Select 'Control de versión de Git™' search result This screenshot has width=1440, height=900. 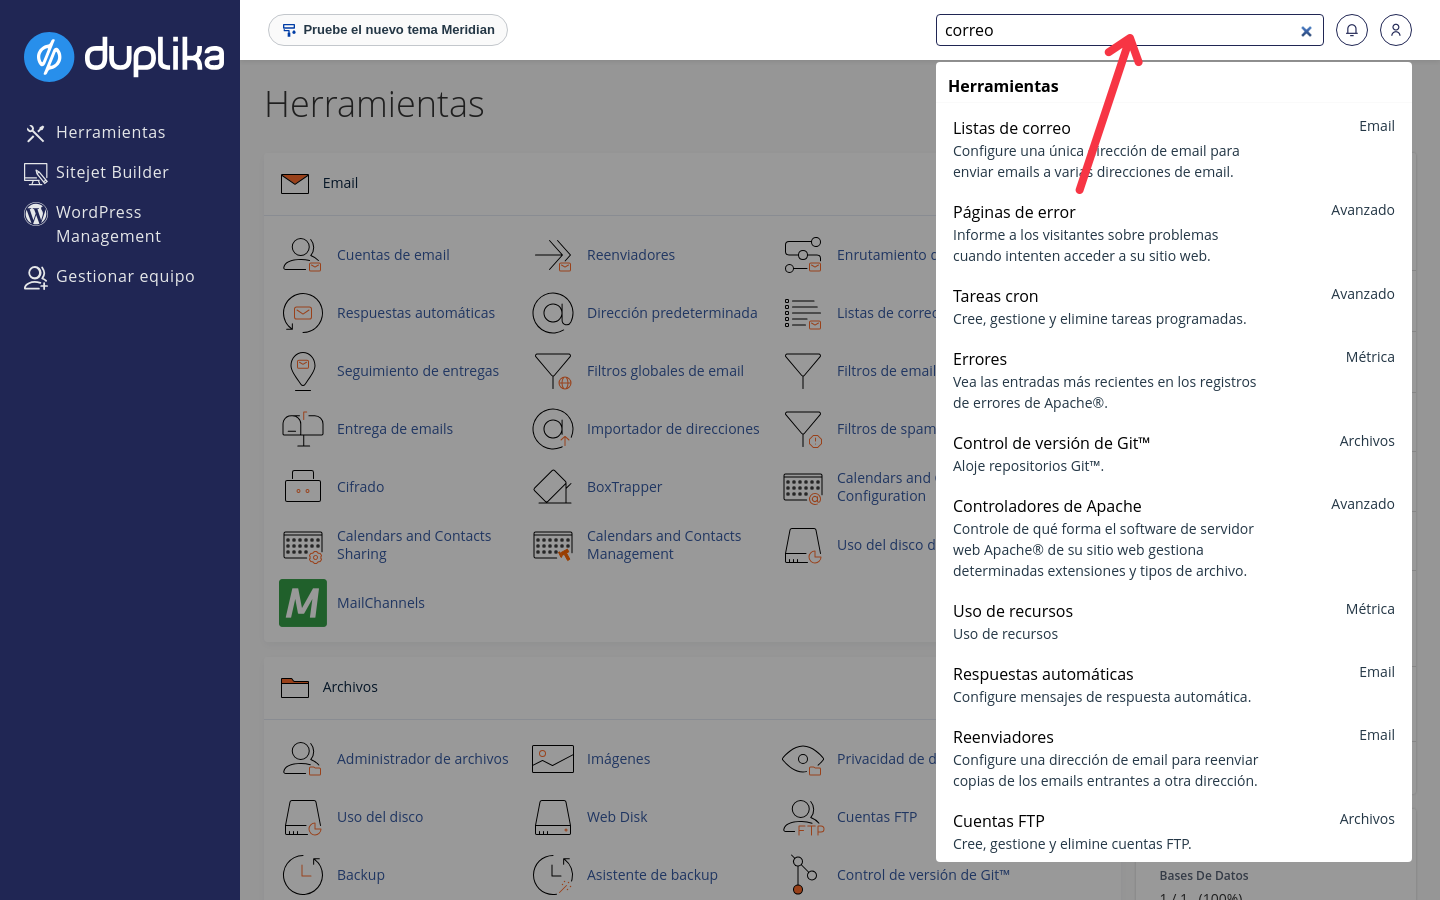coord(1174,454)
